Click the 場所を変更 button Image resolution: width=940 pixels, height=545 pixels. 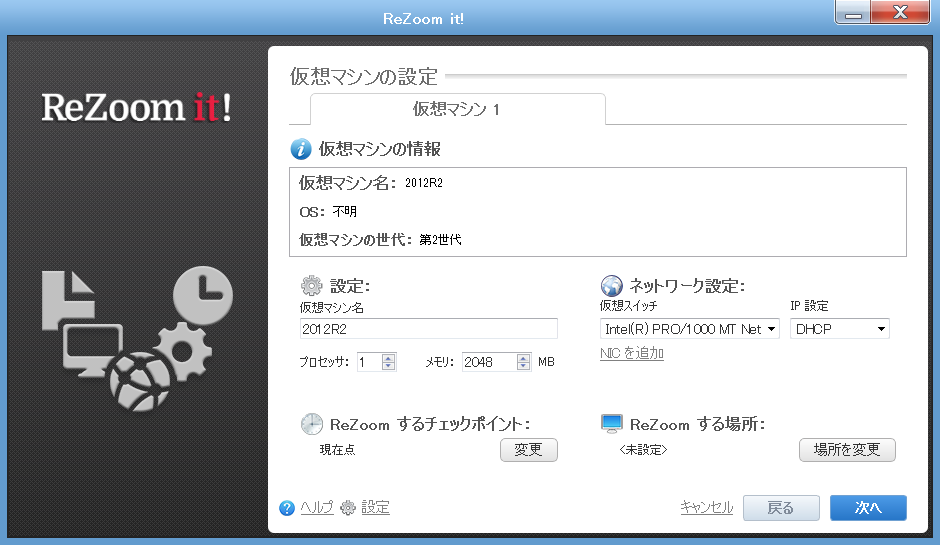pyautogui.click(x=847, y=450)
